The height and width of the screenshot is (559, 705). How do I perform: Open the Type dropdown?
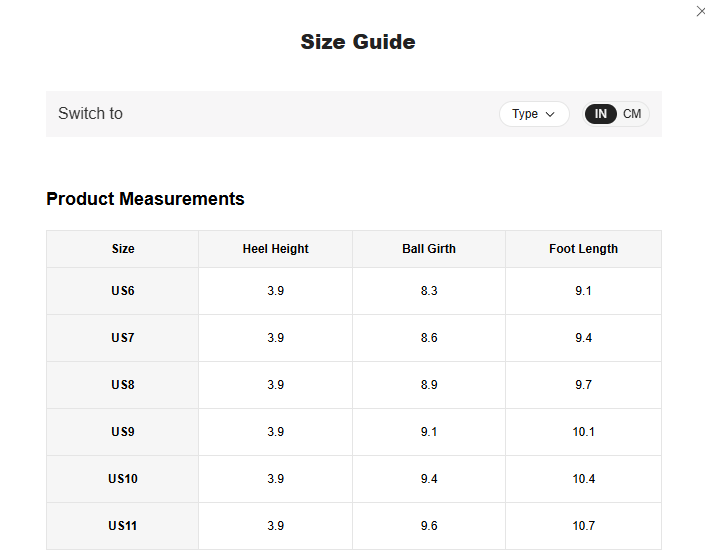tap(534, 114)
